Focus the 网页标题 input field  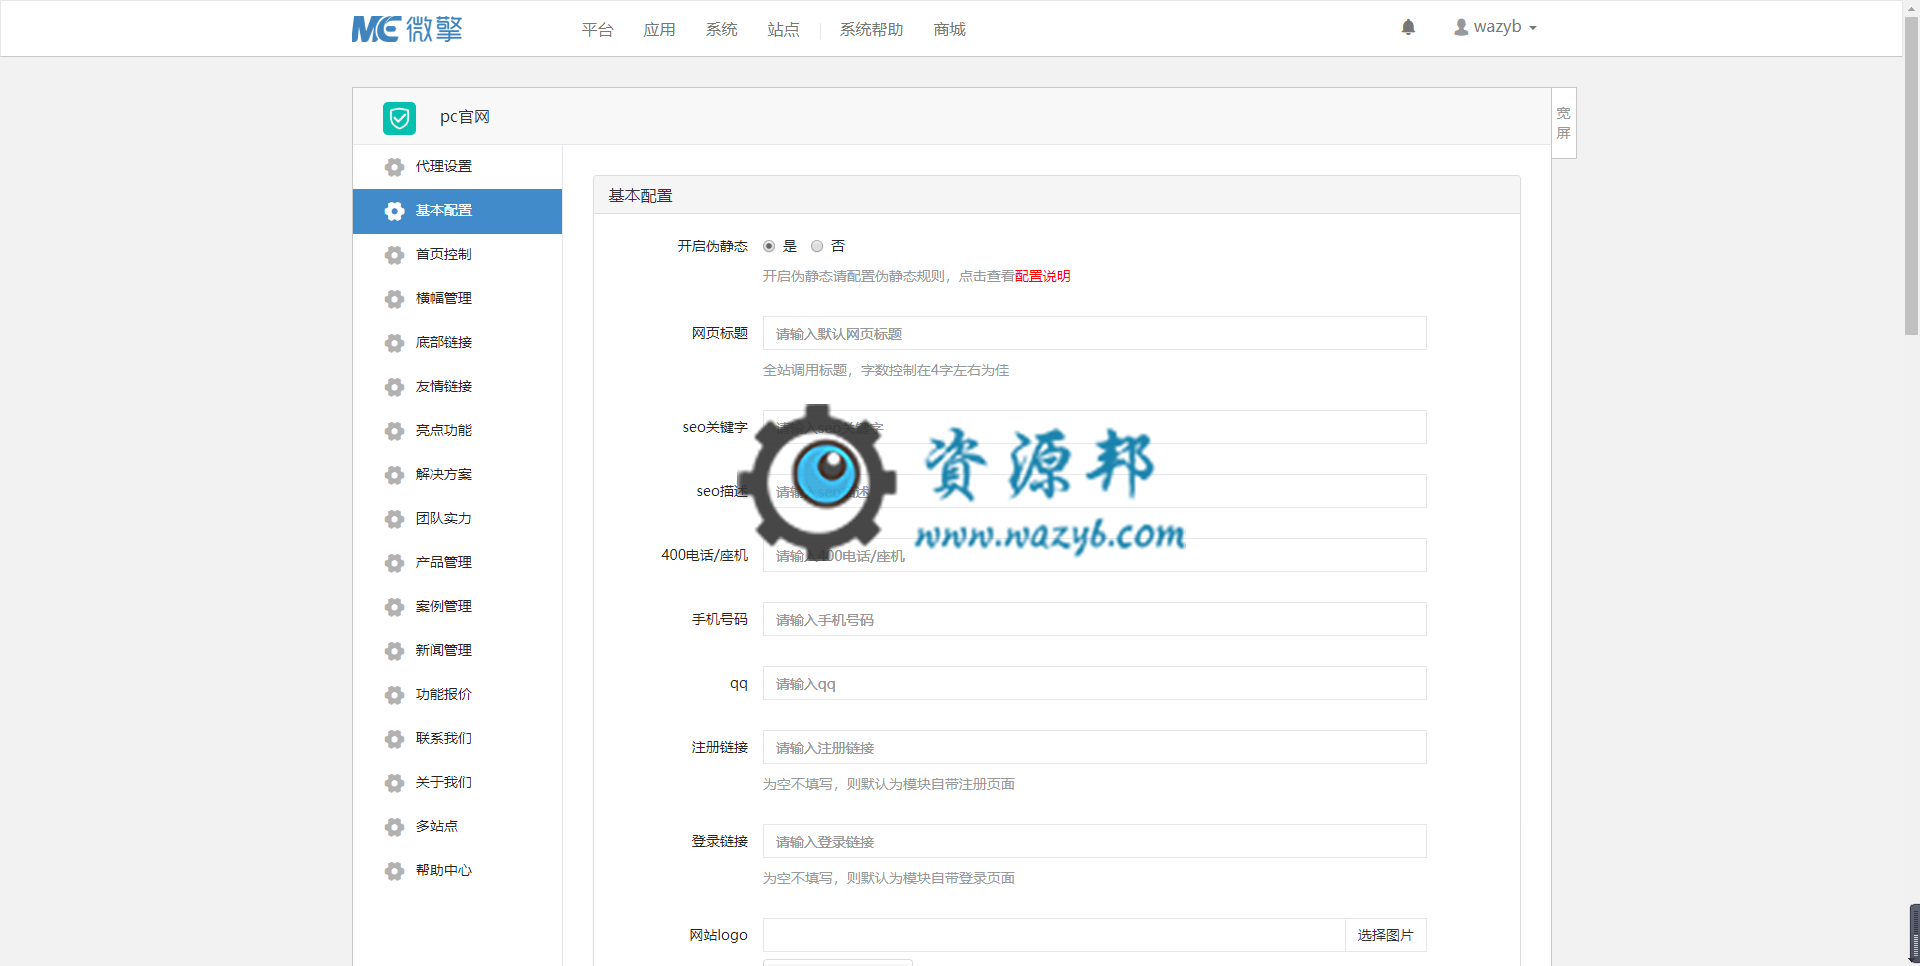(x=1095, y=333)
